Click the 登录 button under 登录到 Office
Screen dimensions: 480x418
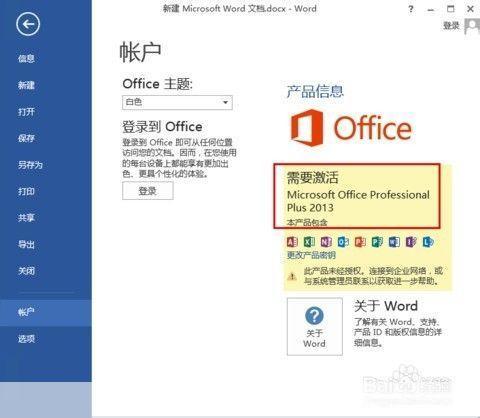[x=148, y=191]
